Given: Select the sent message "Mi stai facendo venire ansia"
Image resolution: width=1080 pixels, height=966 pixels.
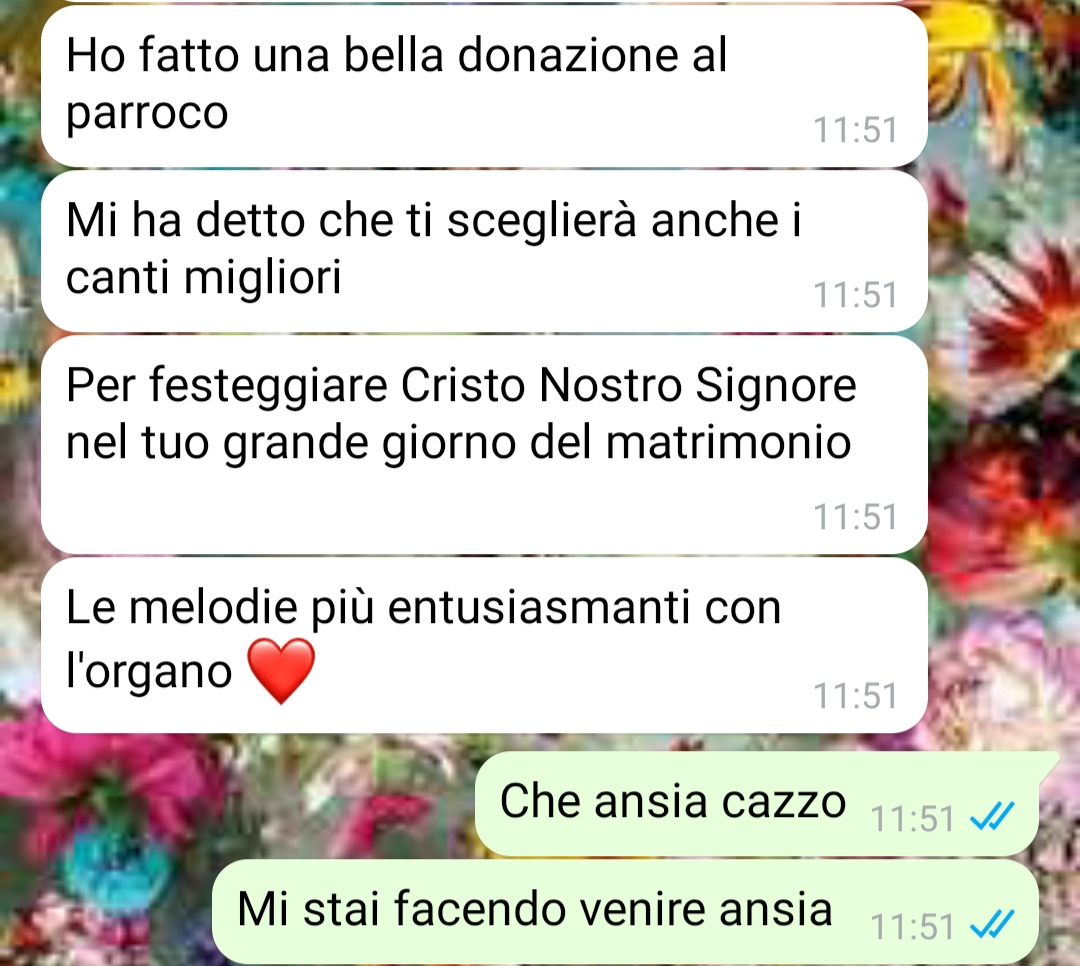Looking at the screenshot, I should pyautogui.click(x=625, y=912).
